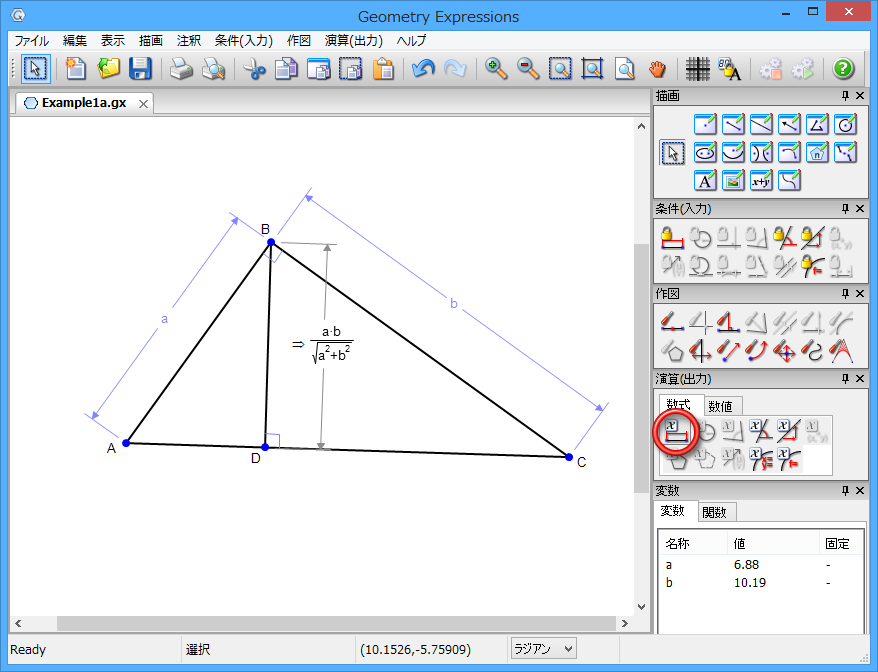Toggle the grid display in toolbar
This screenshot has width=878, height=672.
coord(698,69)
